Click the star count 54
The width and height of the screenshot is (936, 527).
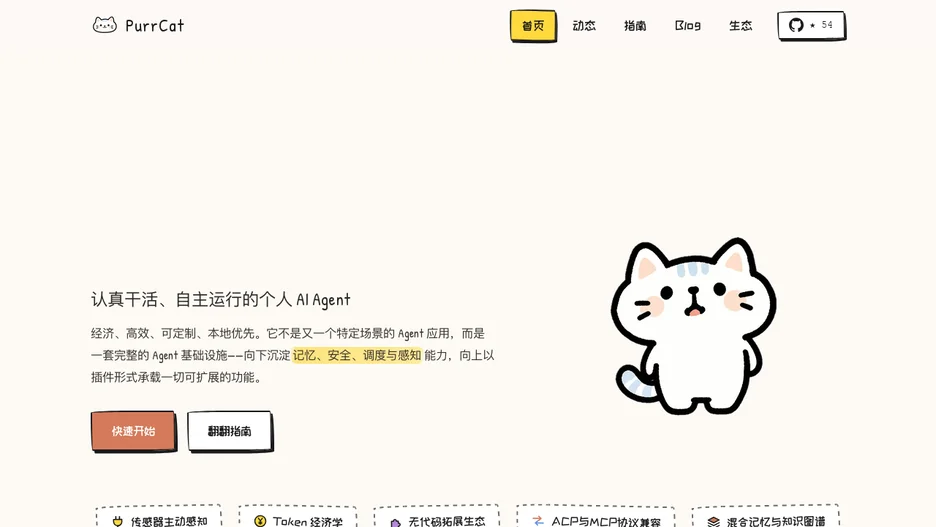(827, 25)
